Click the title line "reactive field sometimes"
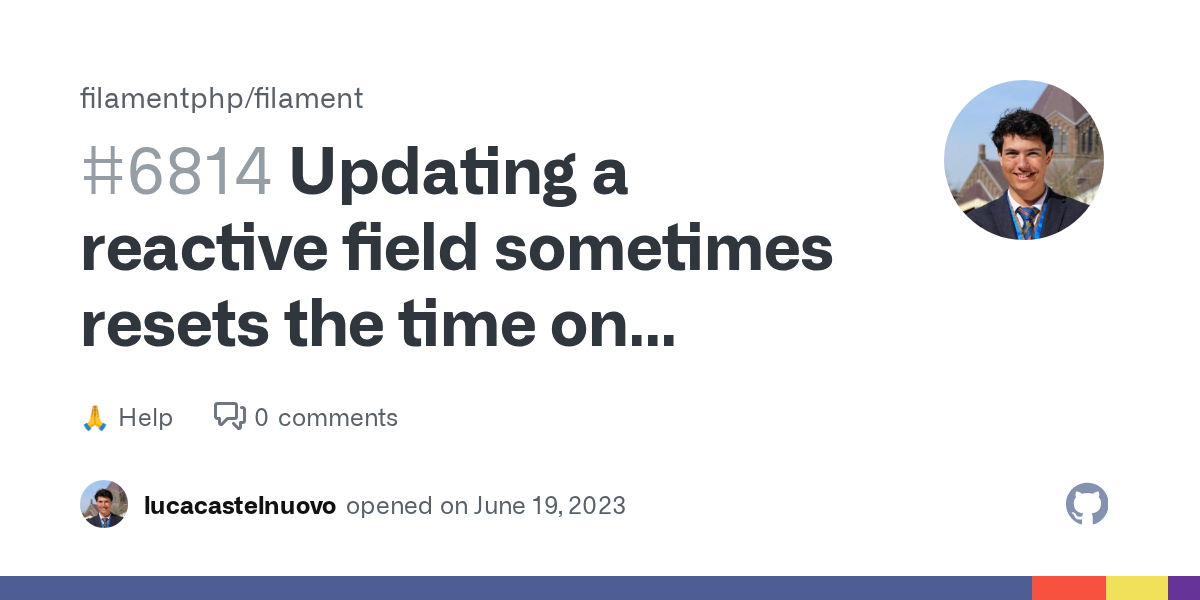 [456, 249]
